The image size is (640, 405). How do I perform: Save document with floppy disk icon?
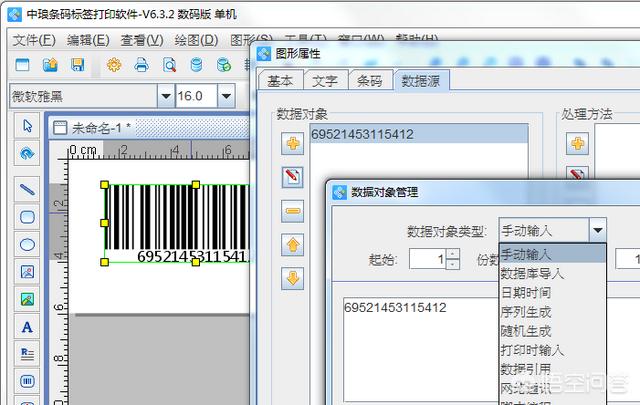pyautogui.click(x=78, y=65)
